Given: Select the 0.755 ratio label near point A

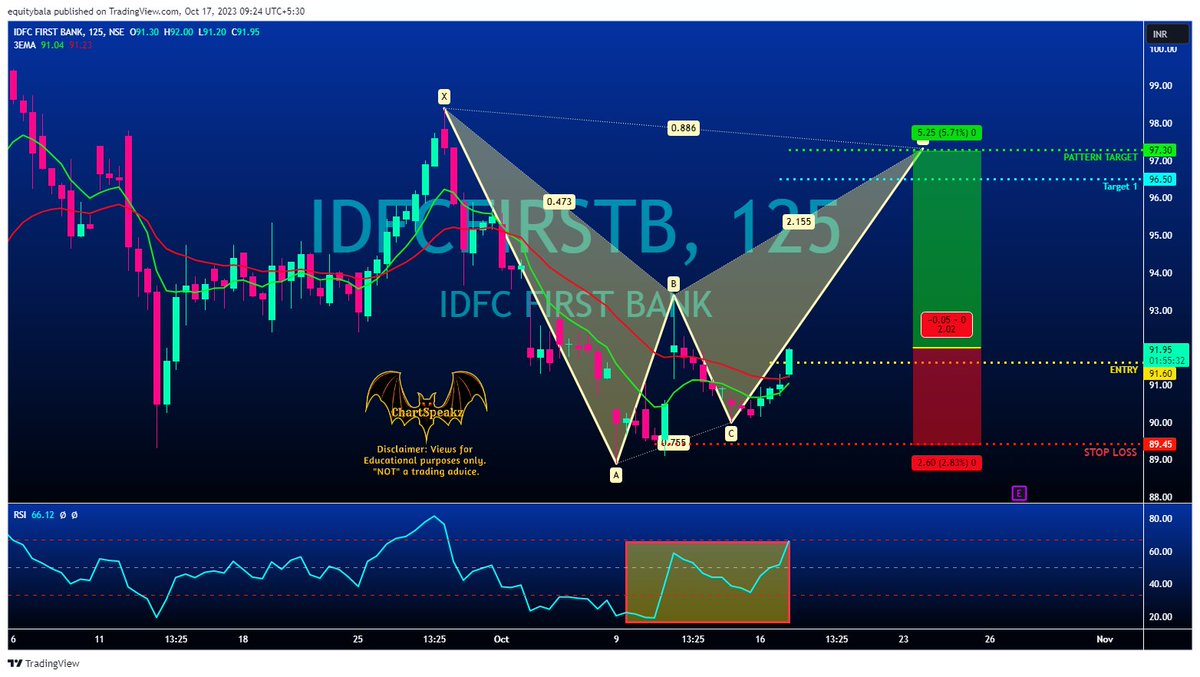Looking at the screenshot, I should (673, 442).
